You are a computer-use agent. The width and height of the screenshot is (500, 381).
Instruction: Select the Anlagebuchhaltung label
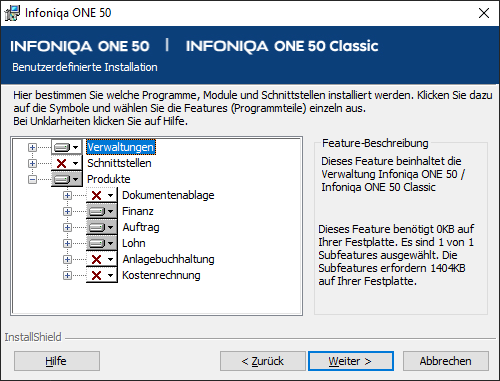pos(168,259)
